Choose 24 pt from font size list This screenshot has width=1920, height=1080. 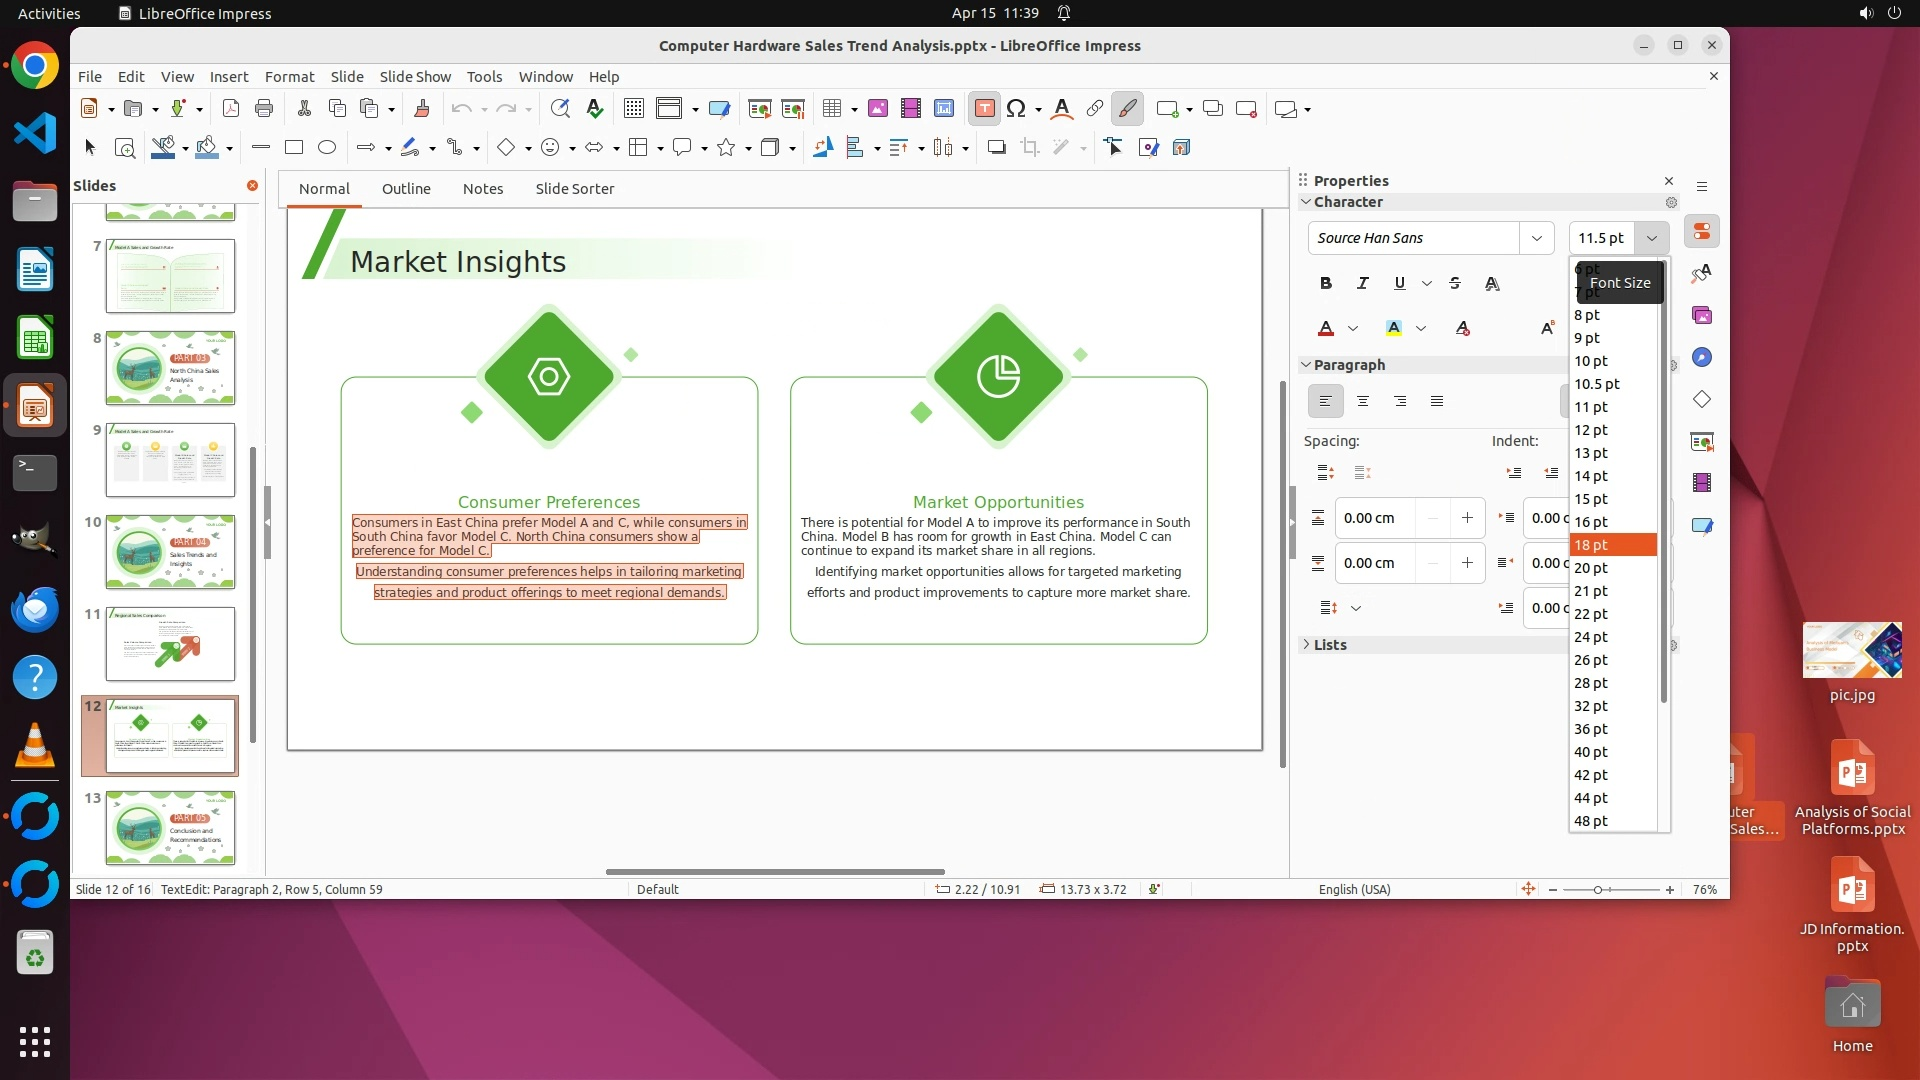point(1591,637)
